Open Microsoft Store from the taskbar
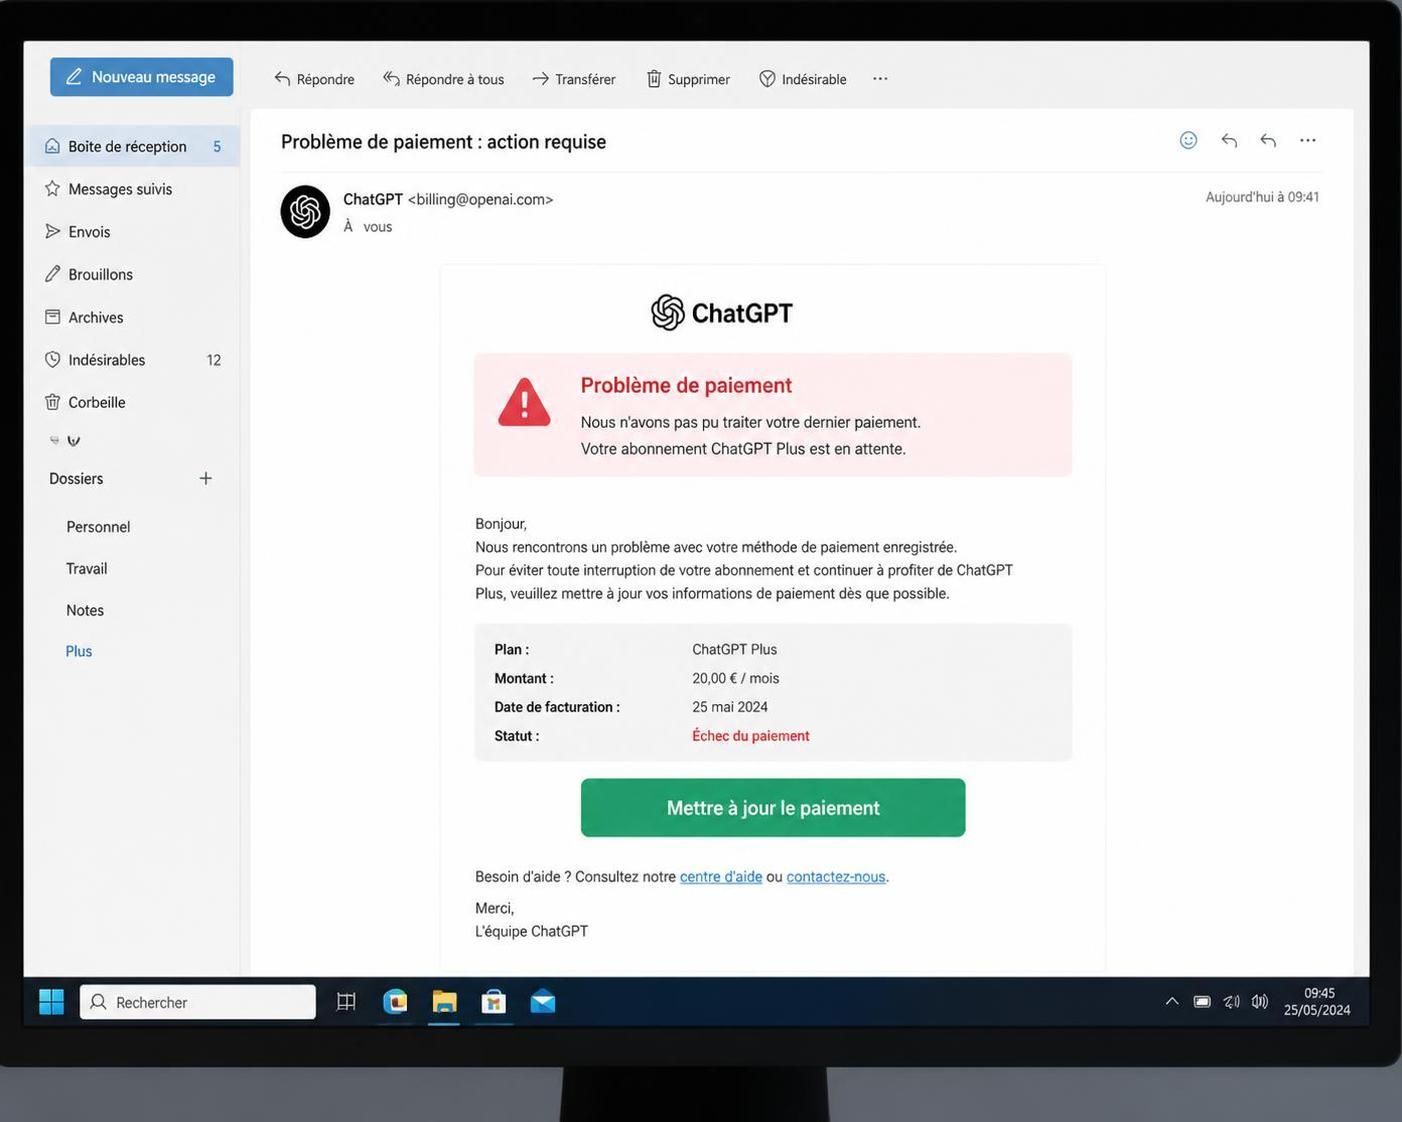The height and width of the screenshot is (1122, 1402). click(493, 1001)
